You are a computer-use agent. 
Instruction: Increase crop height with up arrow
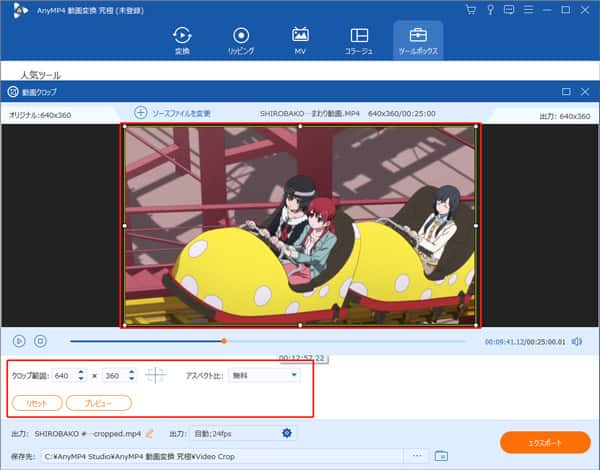pyautogui.click(x=132, y=372)
